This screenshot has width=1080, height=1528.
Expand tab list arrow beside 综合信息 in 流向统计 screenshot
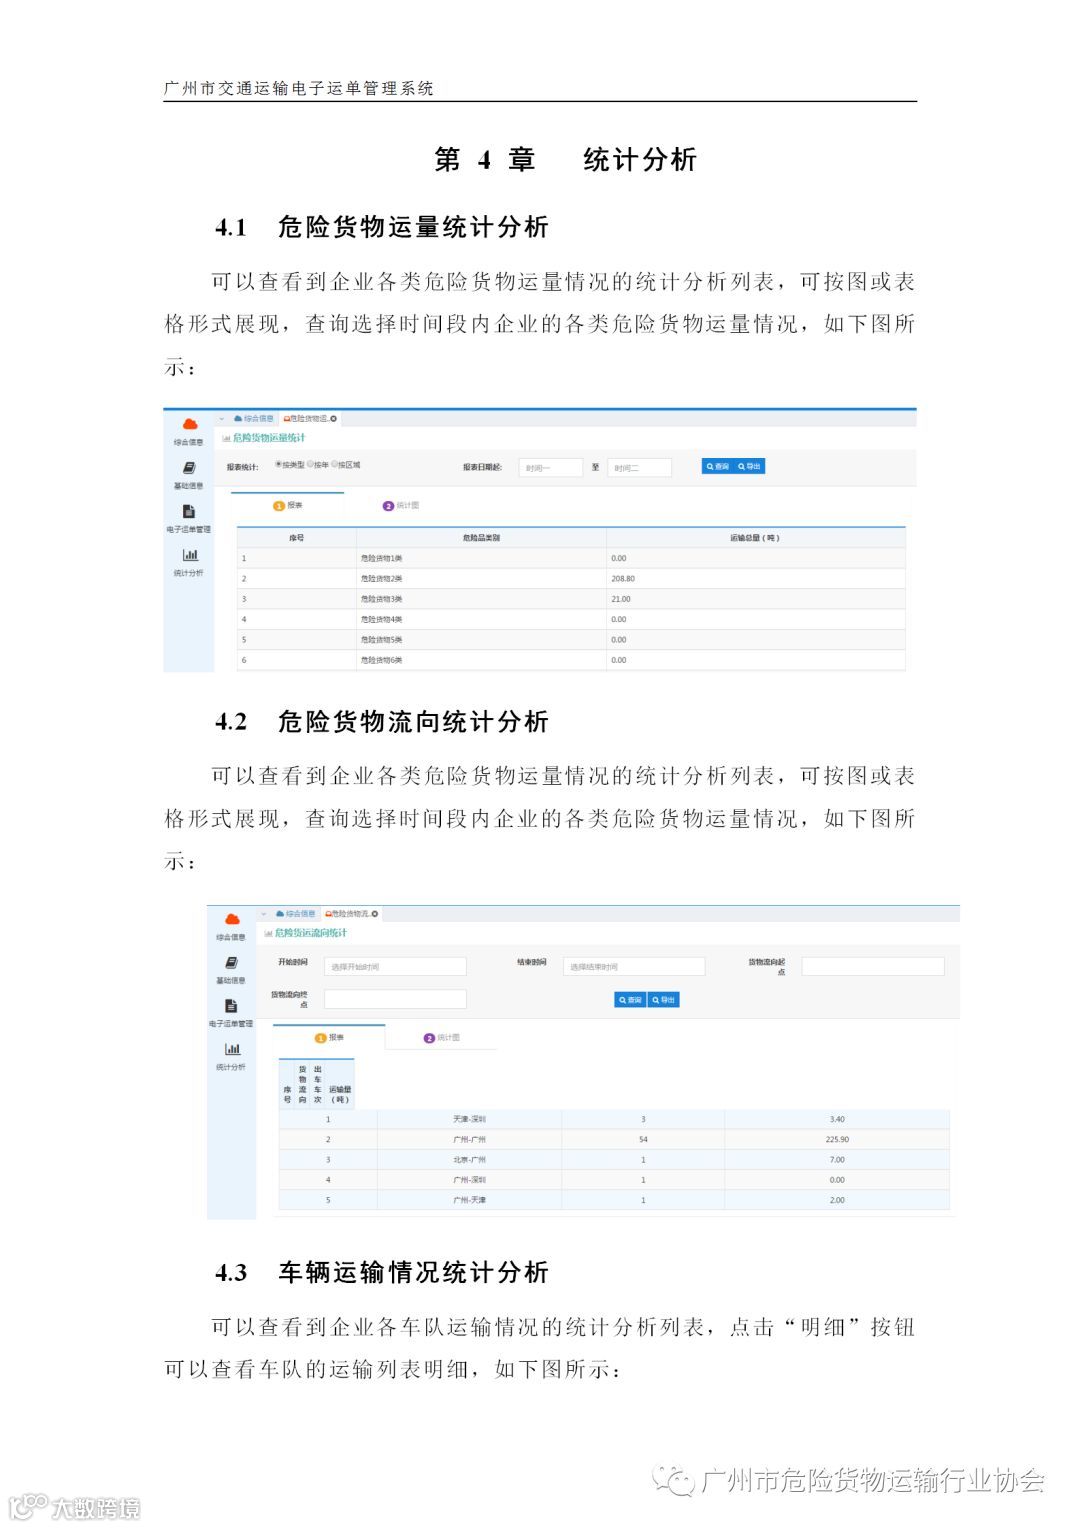point(264,913)
